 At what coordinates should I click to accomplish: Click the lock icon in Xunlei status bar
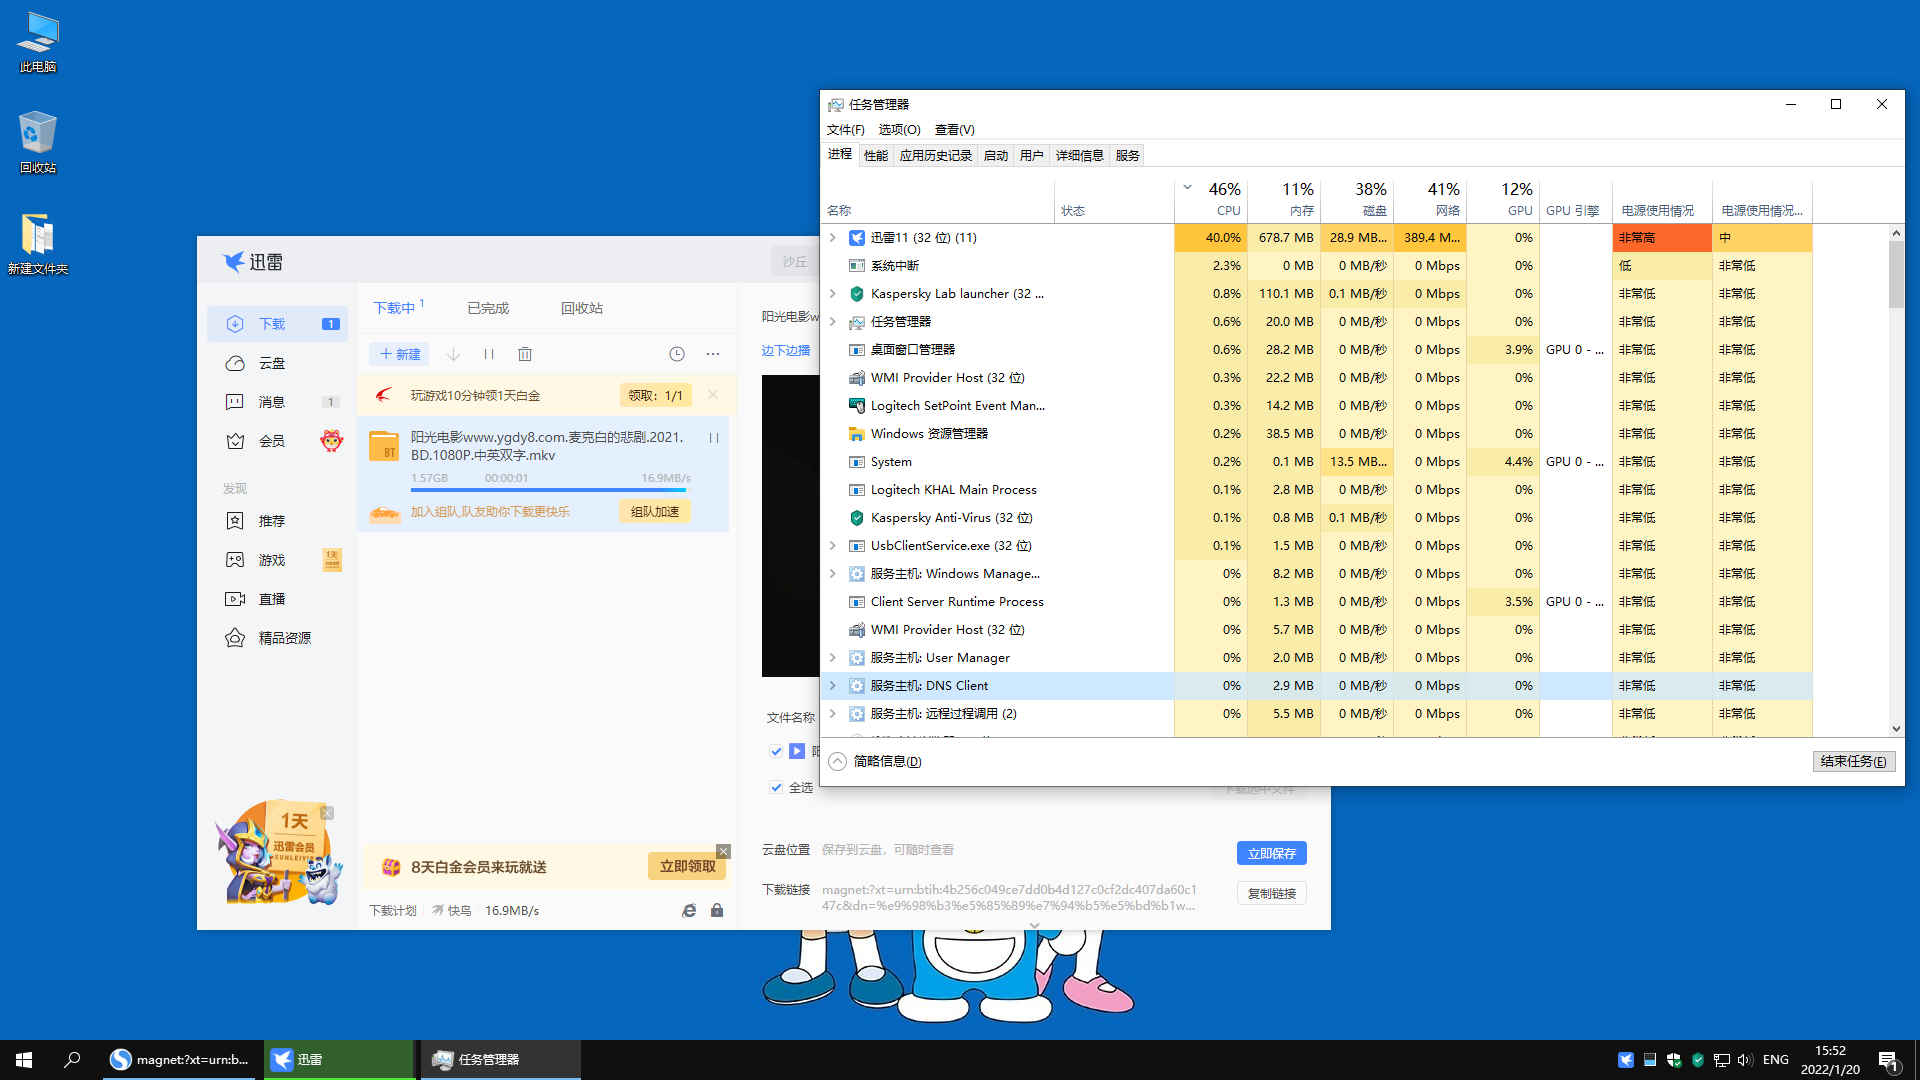coord(717,910)
